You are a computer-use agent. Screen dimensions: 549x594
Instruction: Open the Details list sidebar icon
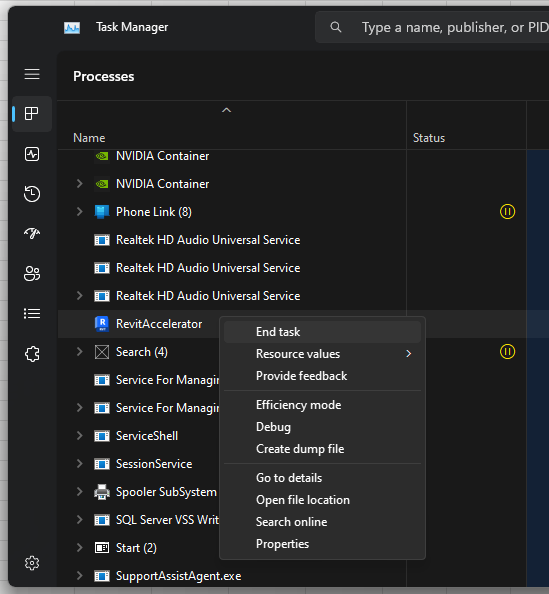coord(32,314)
